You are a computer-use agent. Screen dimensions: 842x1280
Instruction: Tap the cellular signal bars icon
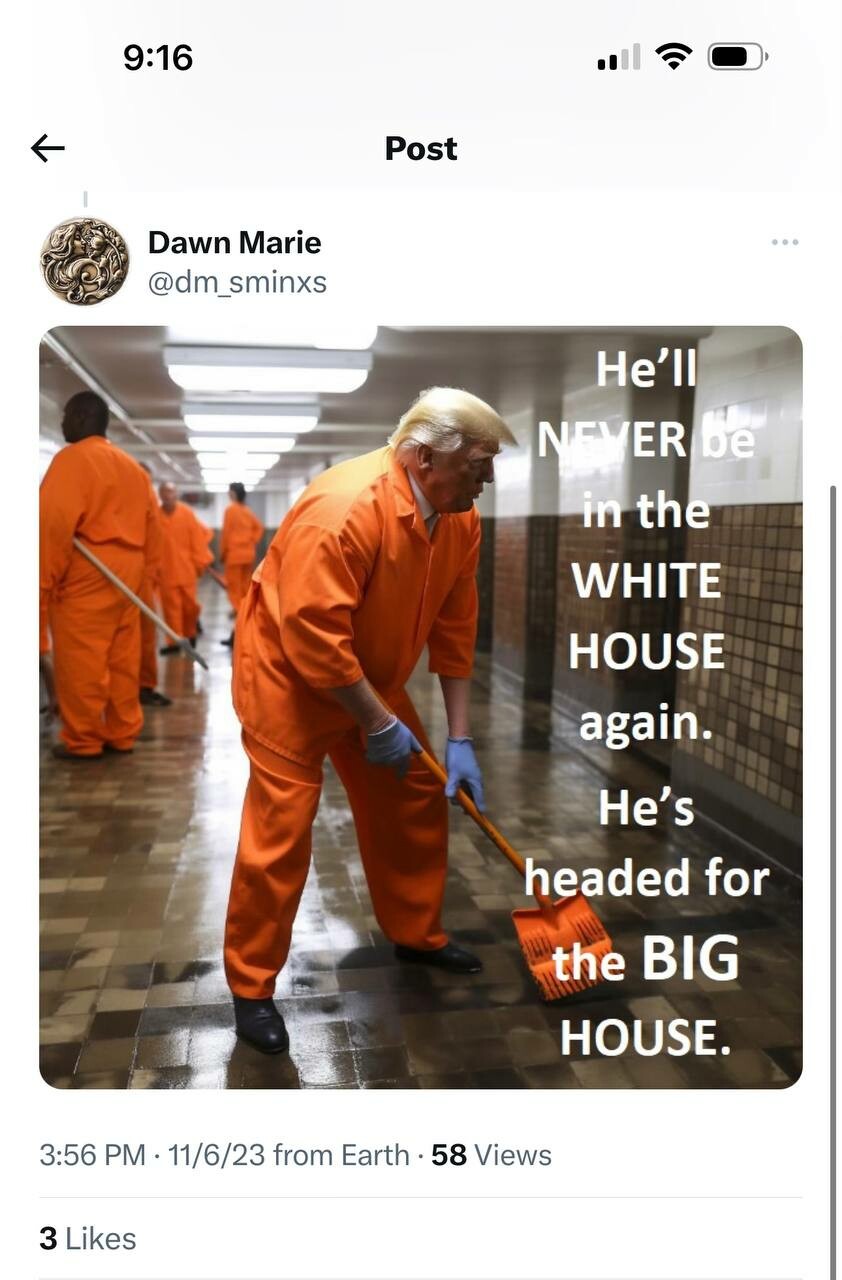click(x=619, y=58)
